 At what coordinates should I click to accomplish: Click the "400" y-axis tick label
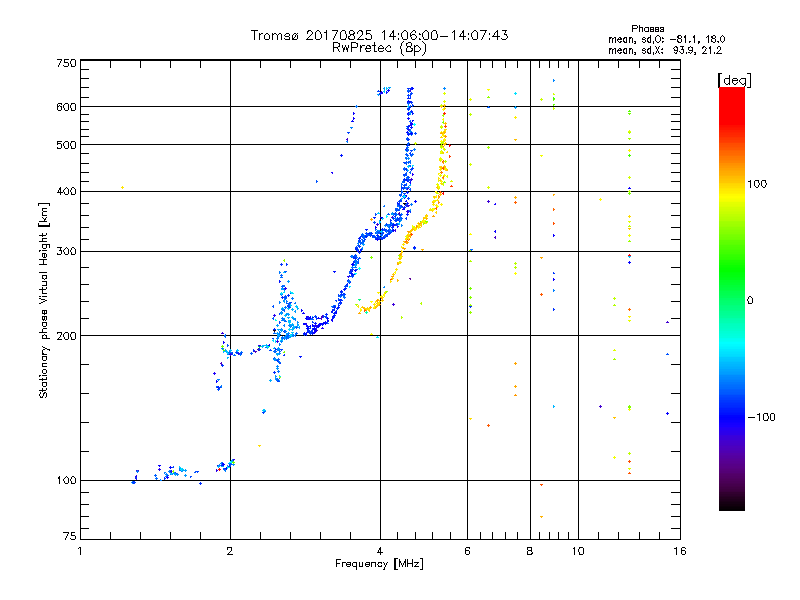pyautogui.click(x=66, y=191)
